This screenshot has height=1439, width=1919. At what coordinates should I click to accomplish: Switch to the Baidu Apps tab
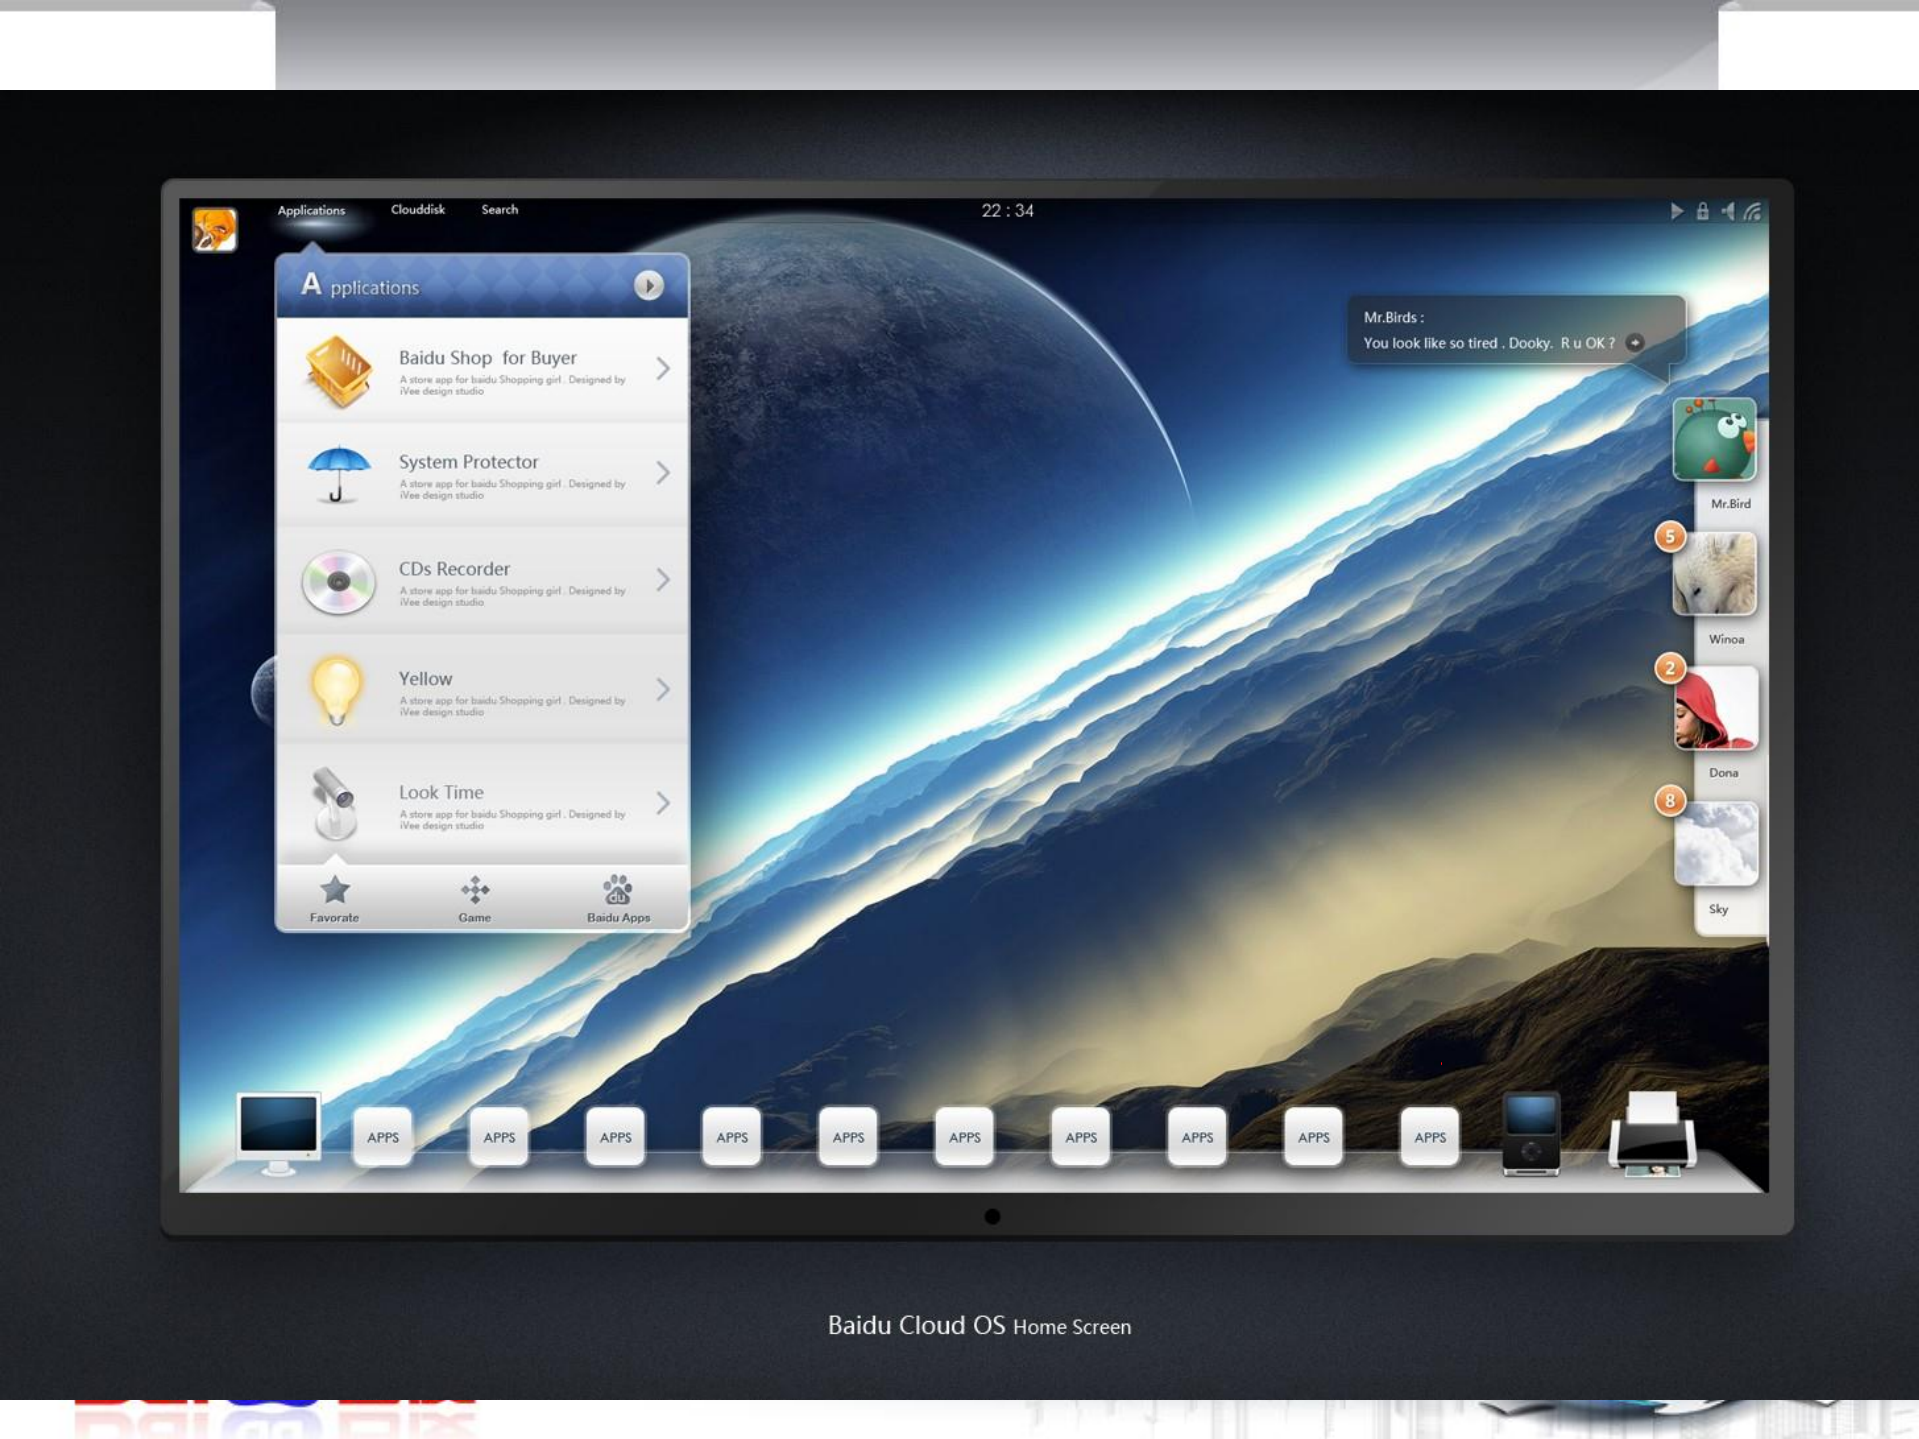click(618, 899)
